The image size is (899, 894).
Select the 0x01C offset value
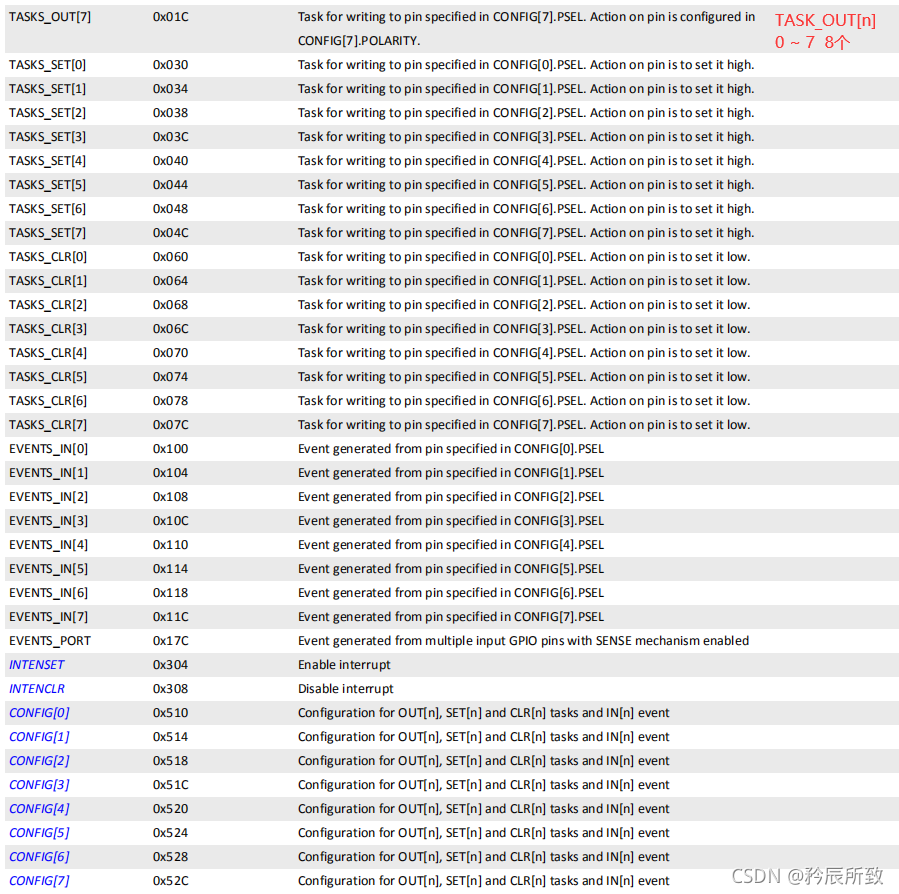(x=171, y=17)
